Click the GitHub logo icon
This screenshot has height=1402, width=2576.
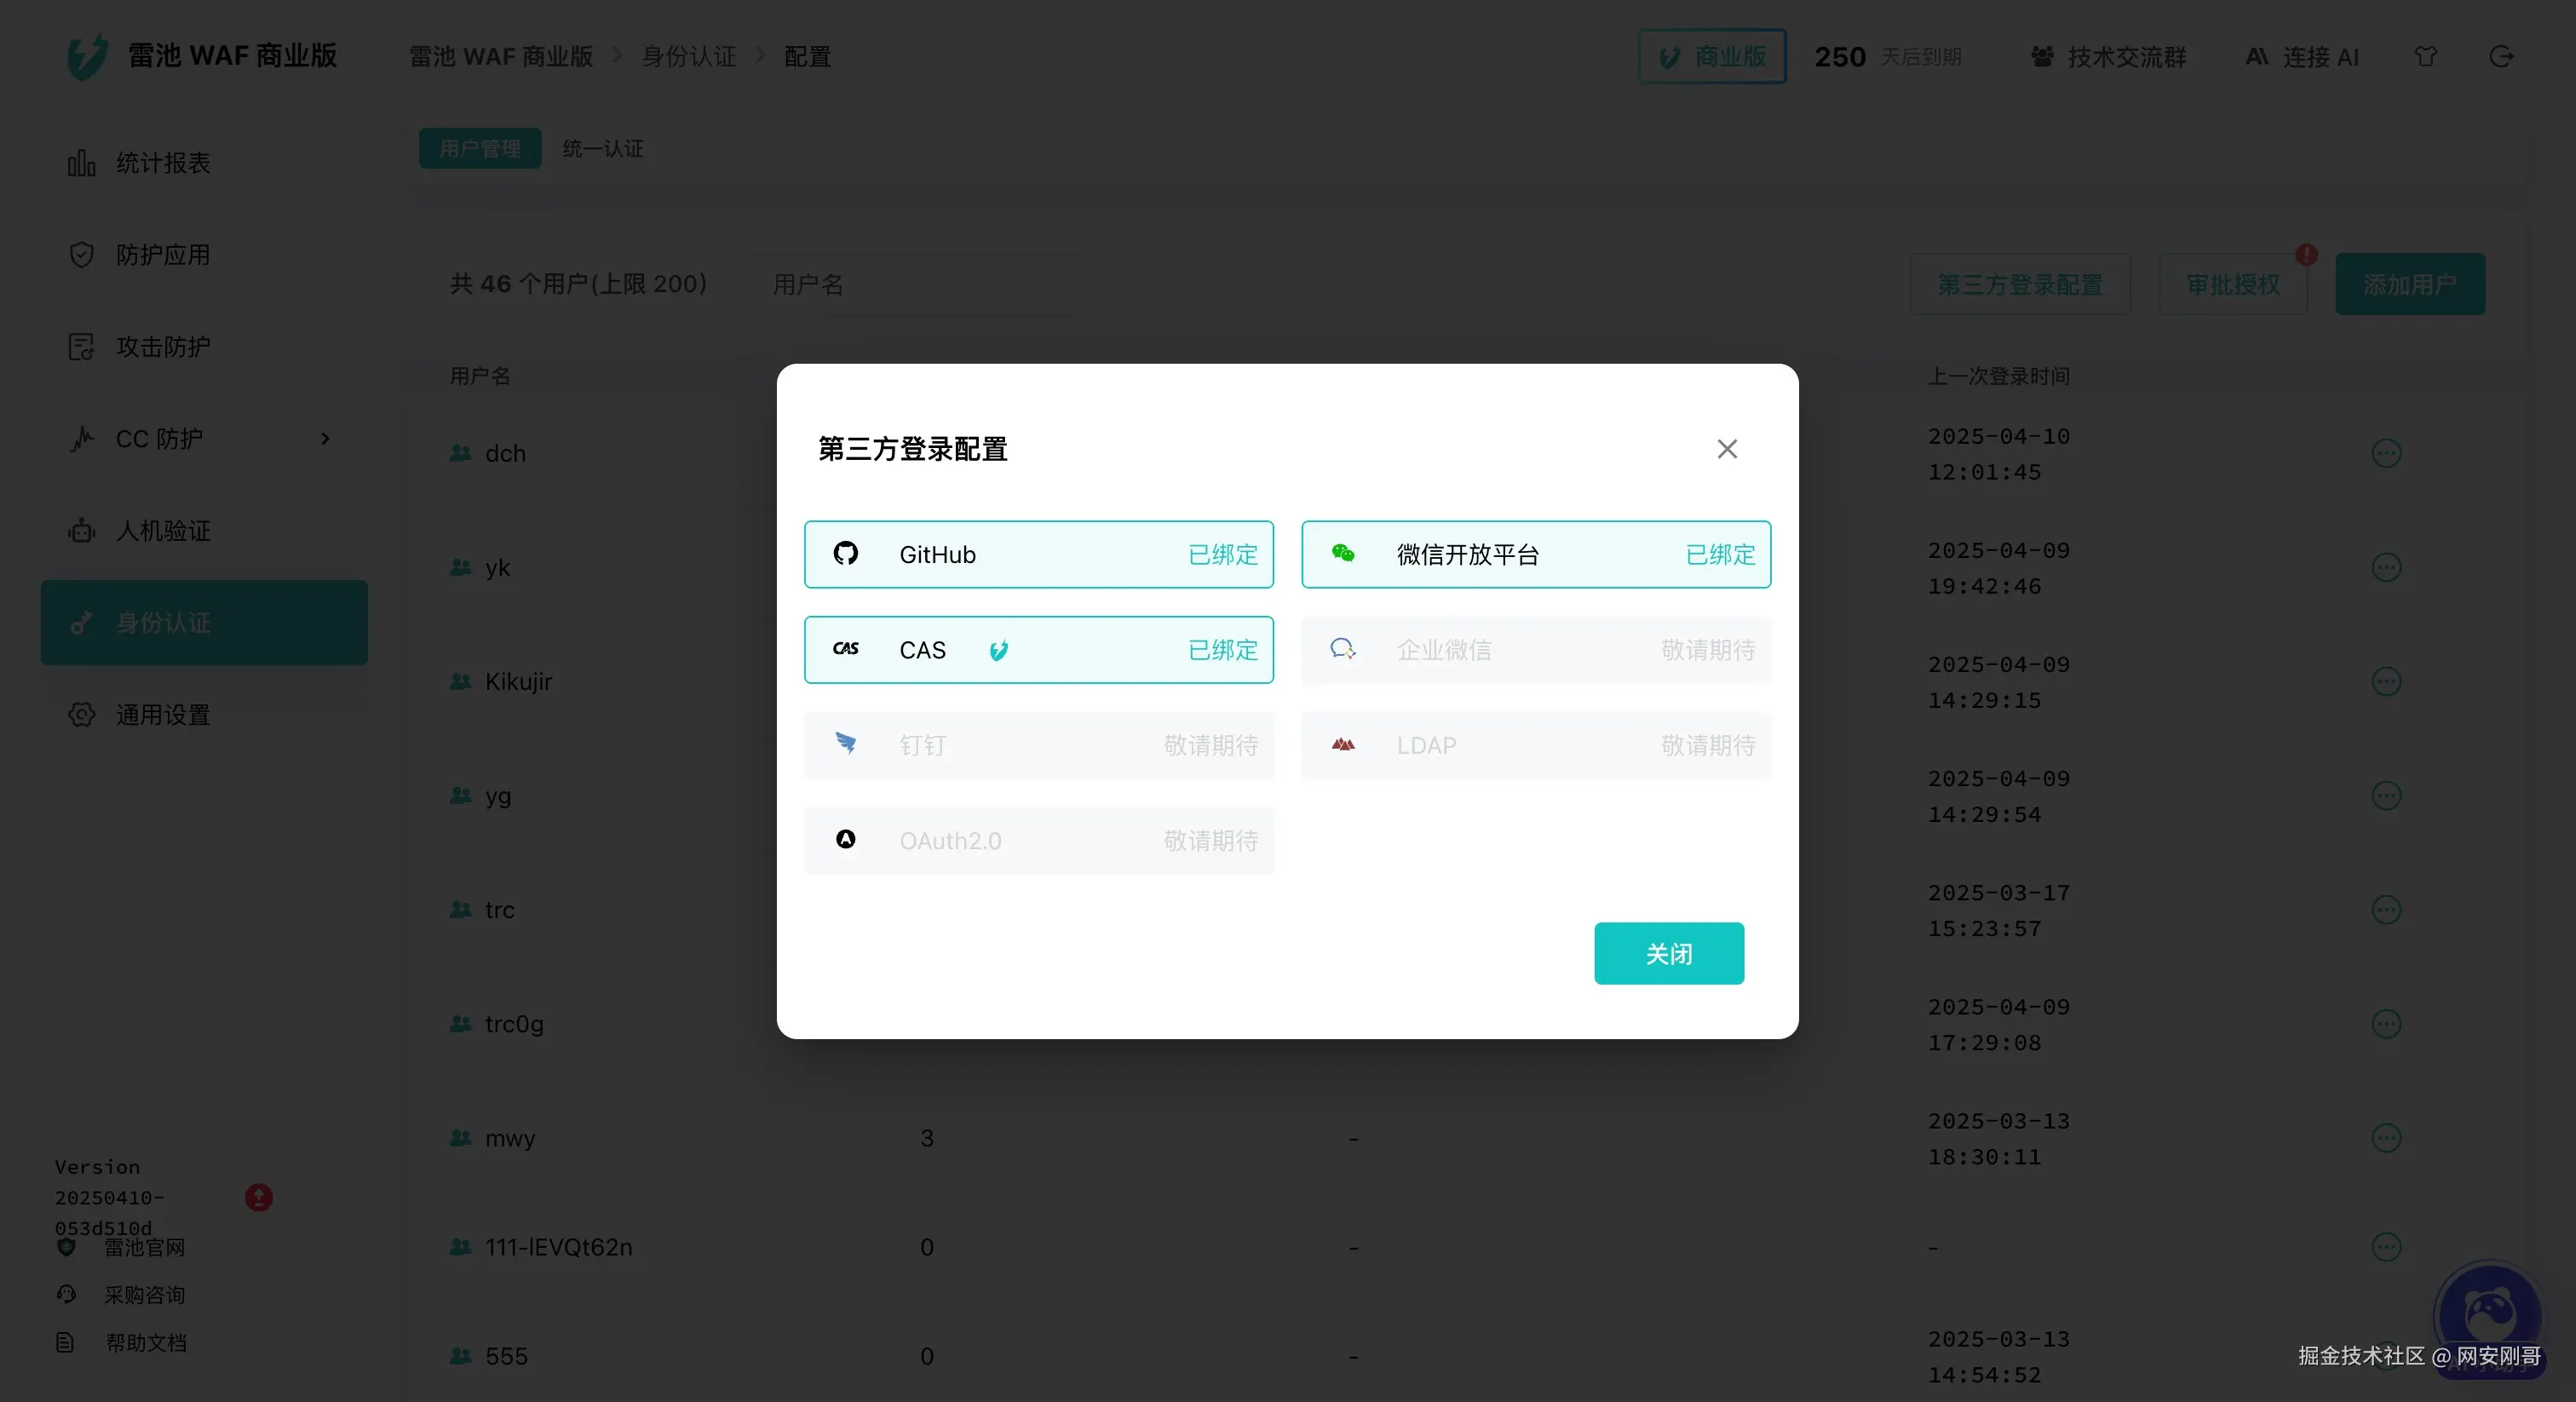point(845,553)
